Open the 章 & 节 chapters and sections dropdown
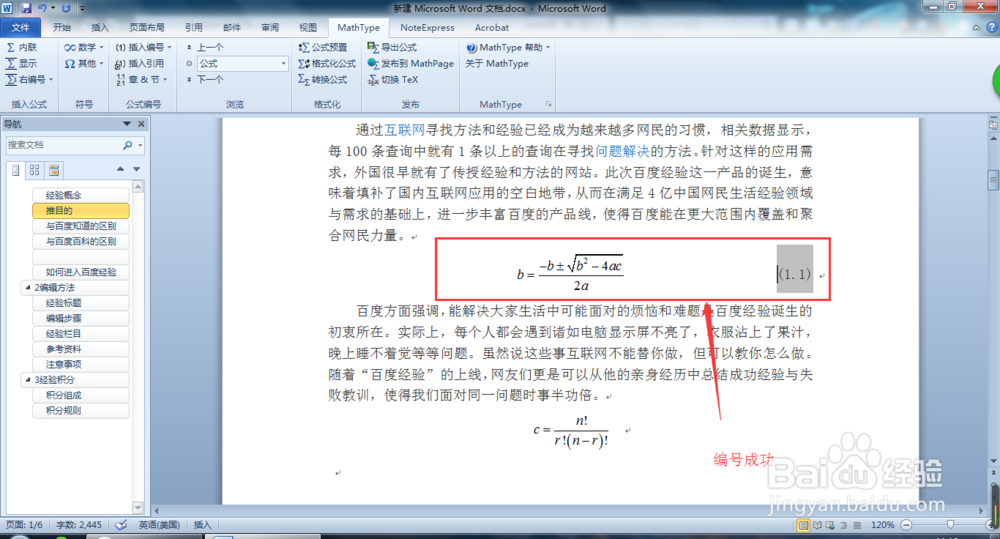The image size is (1000, 539). pyautogui.click(x=142, y=79)
